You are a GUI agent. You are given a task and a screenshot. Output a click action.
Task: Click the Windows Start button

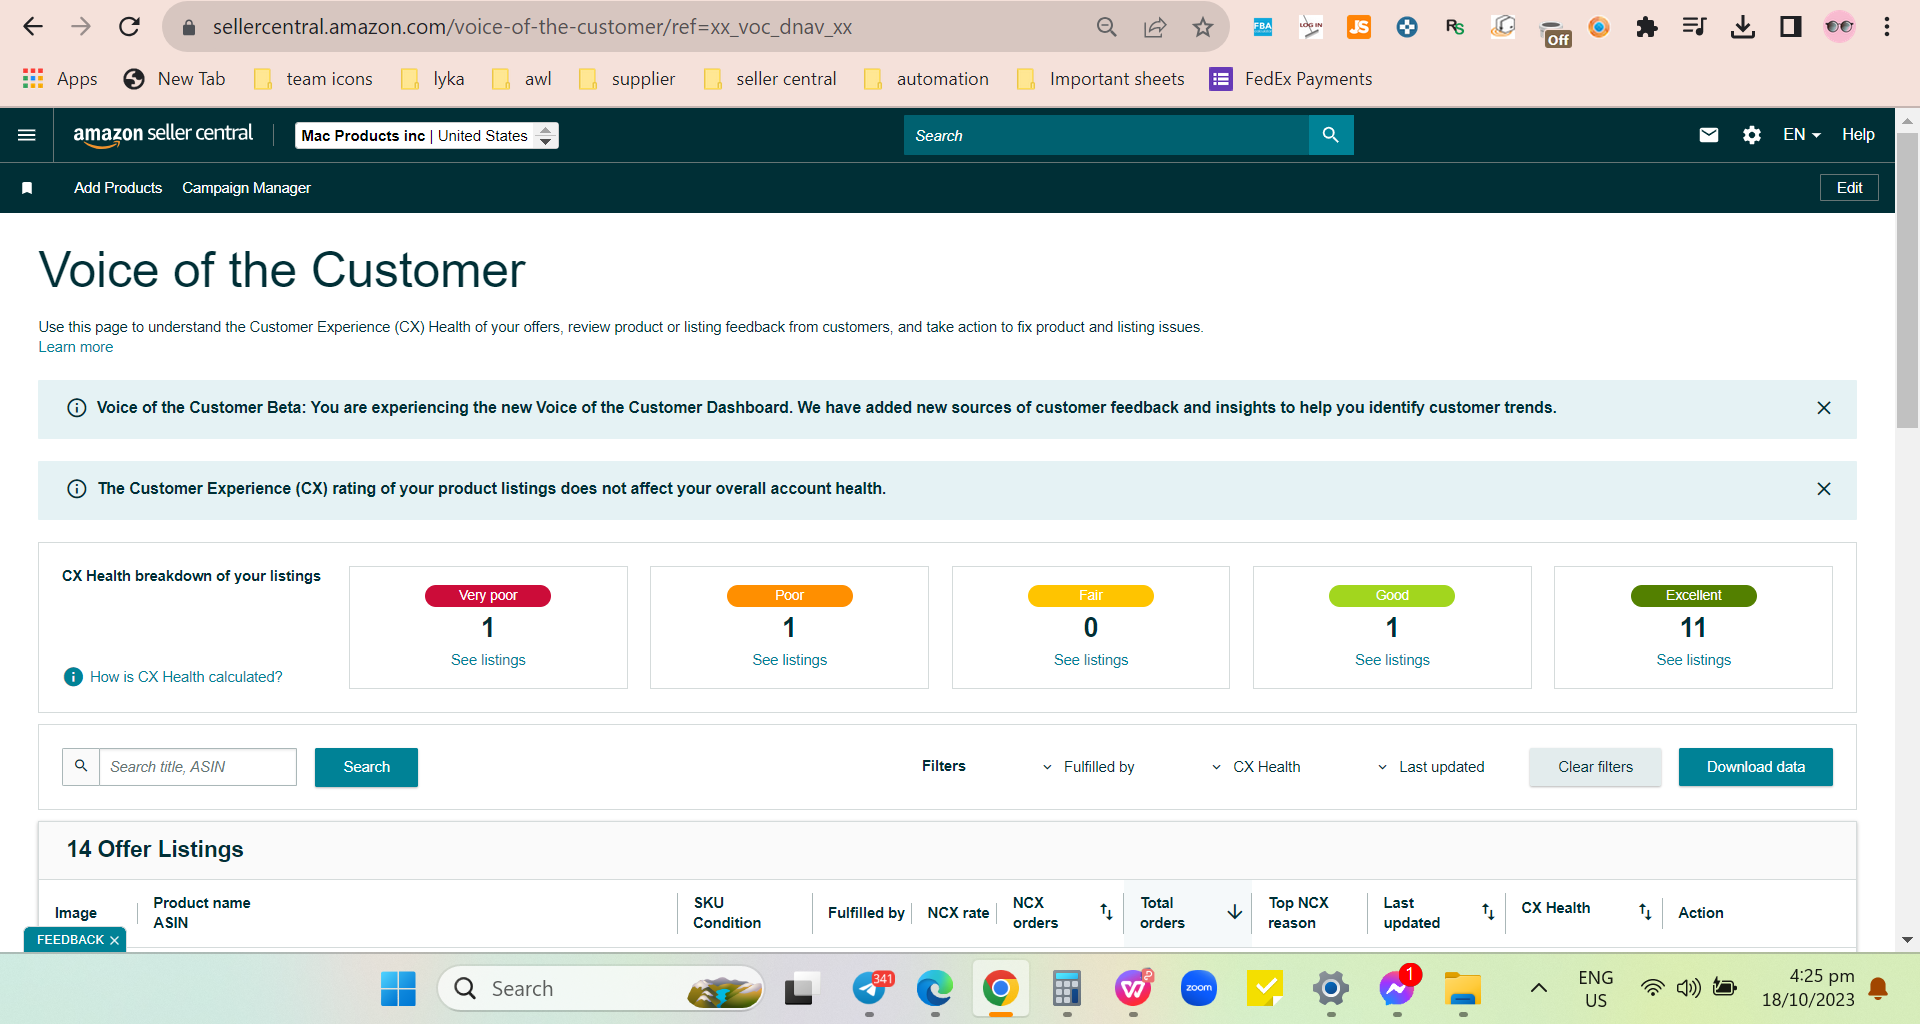coord(398,989)
